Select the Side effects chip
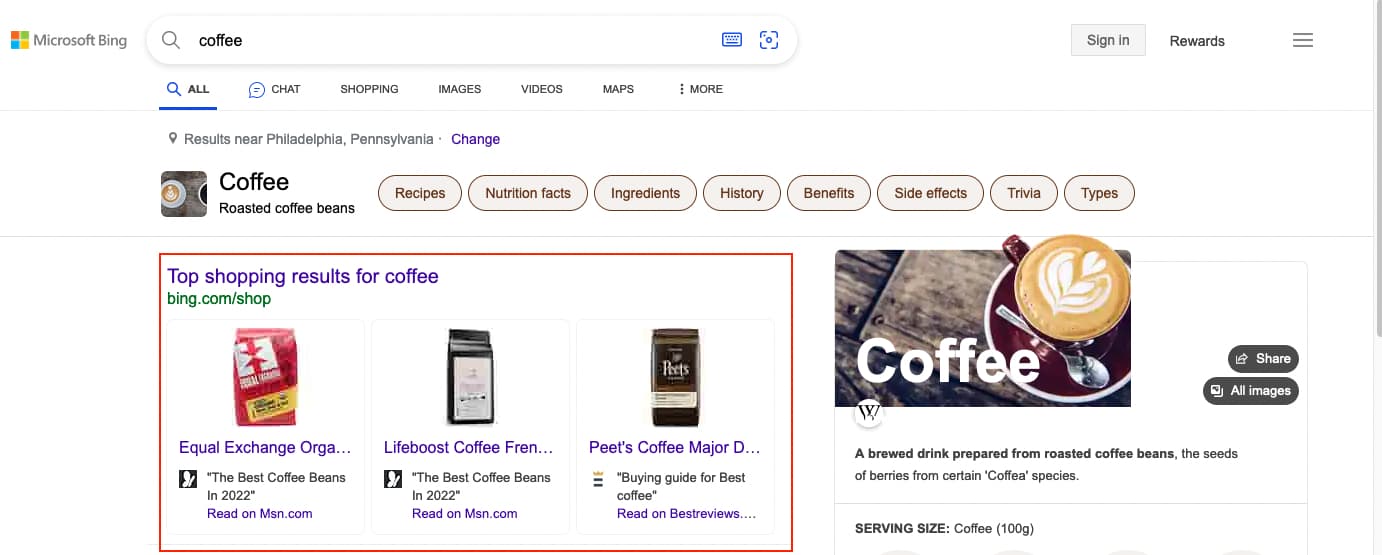Screen dimensions: 1382x555 tap(931, 193)
